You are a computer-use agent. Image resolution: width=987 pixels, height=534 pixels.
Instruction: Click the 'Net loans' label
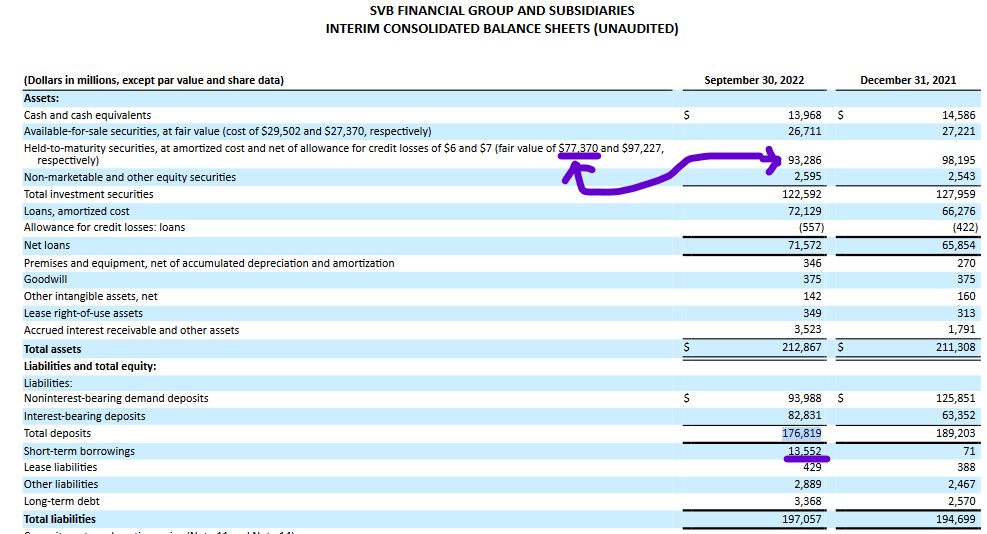(x=47, y=246)
